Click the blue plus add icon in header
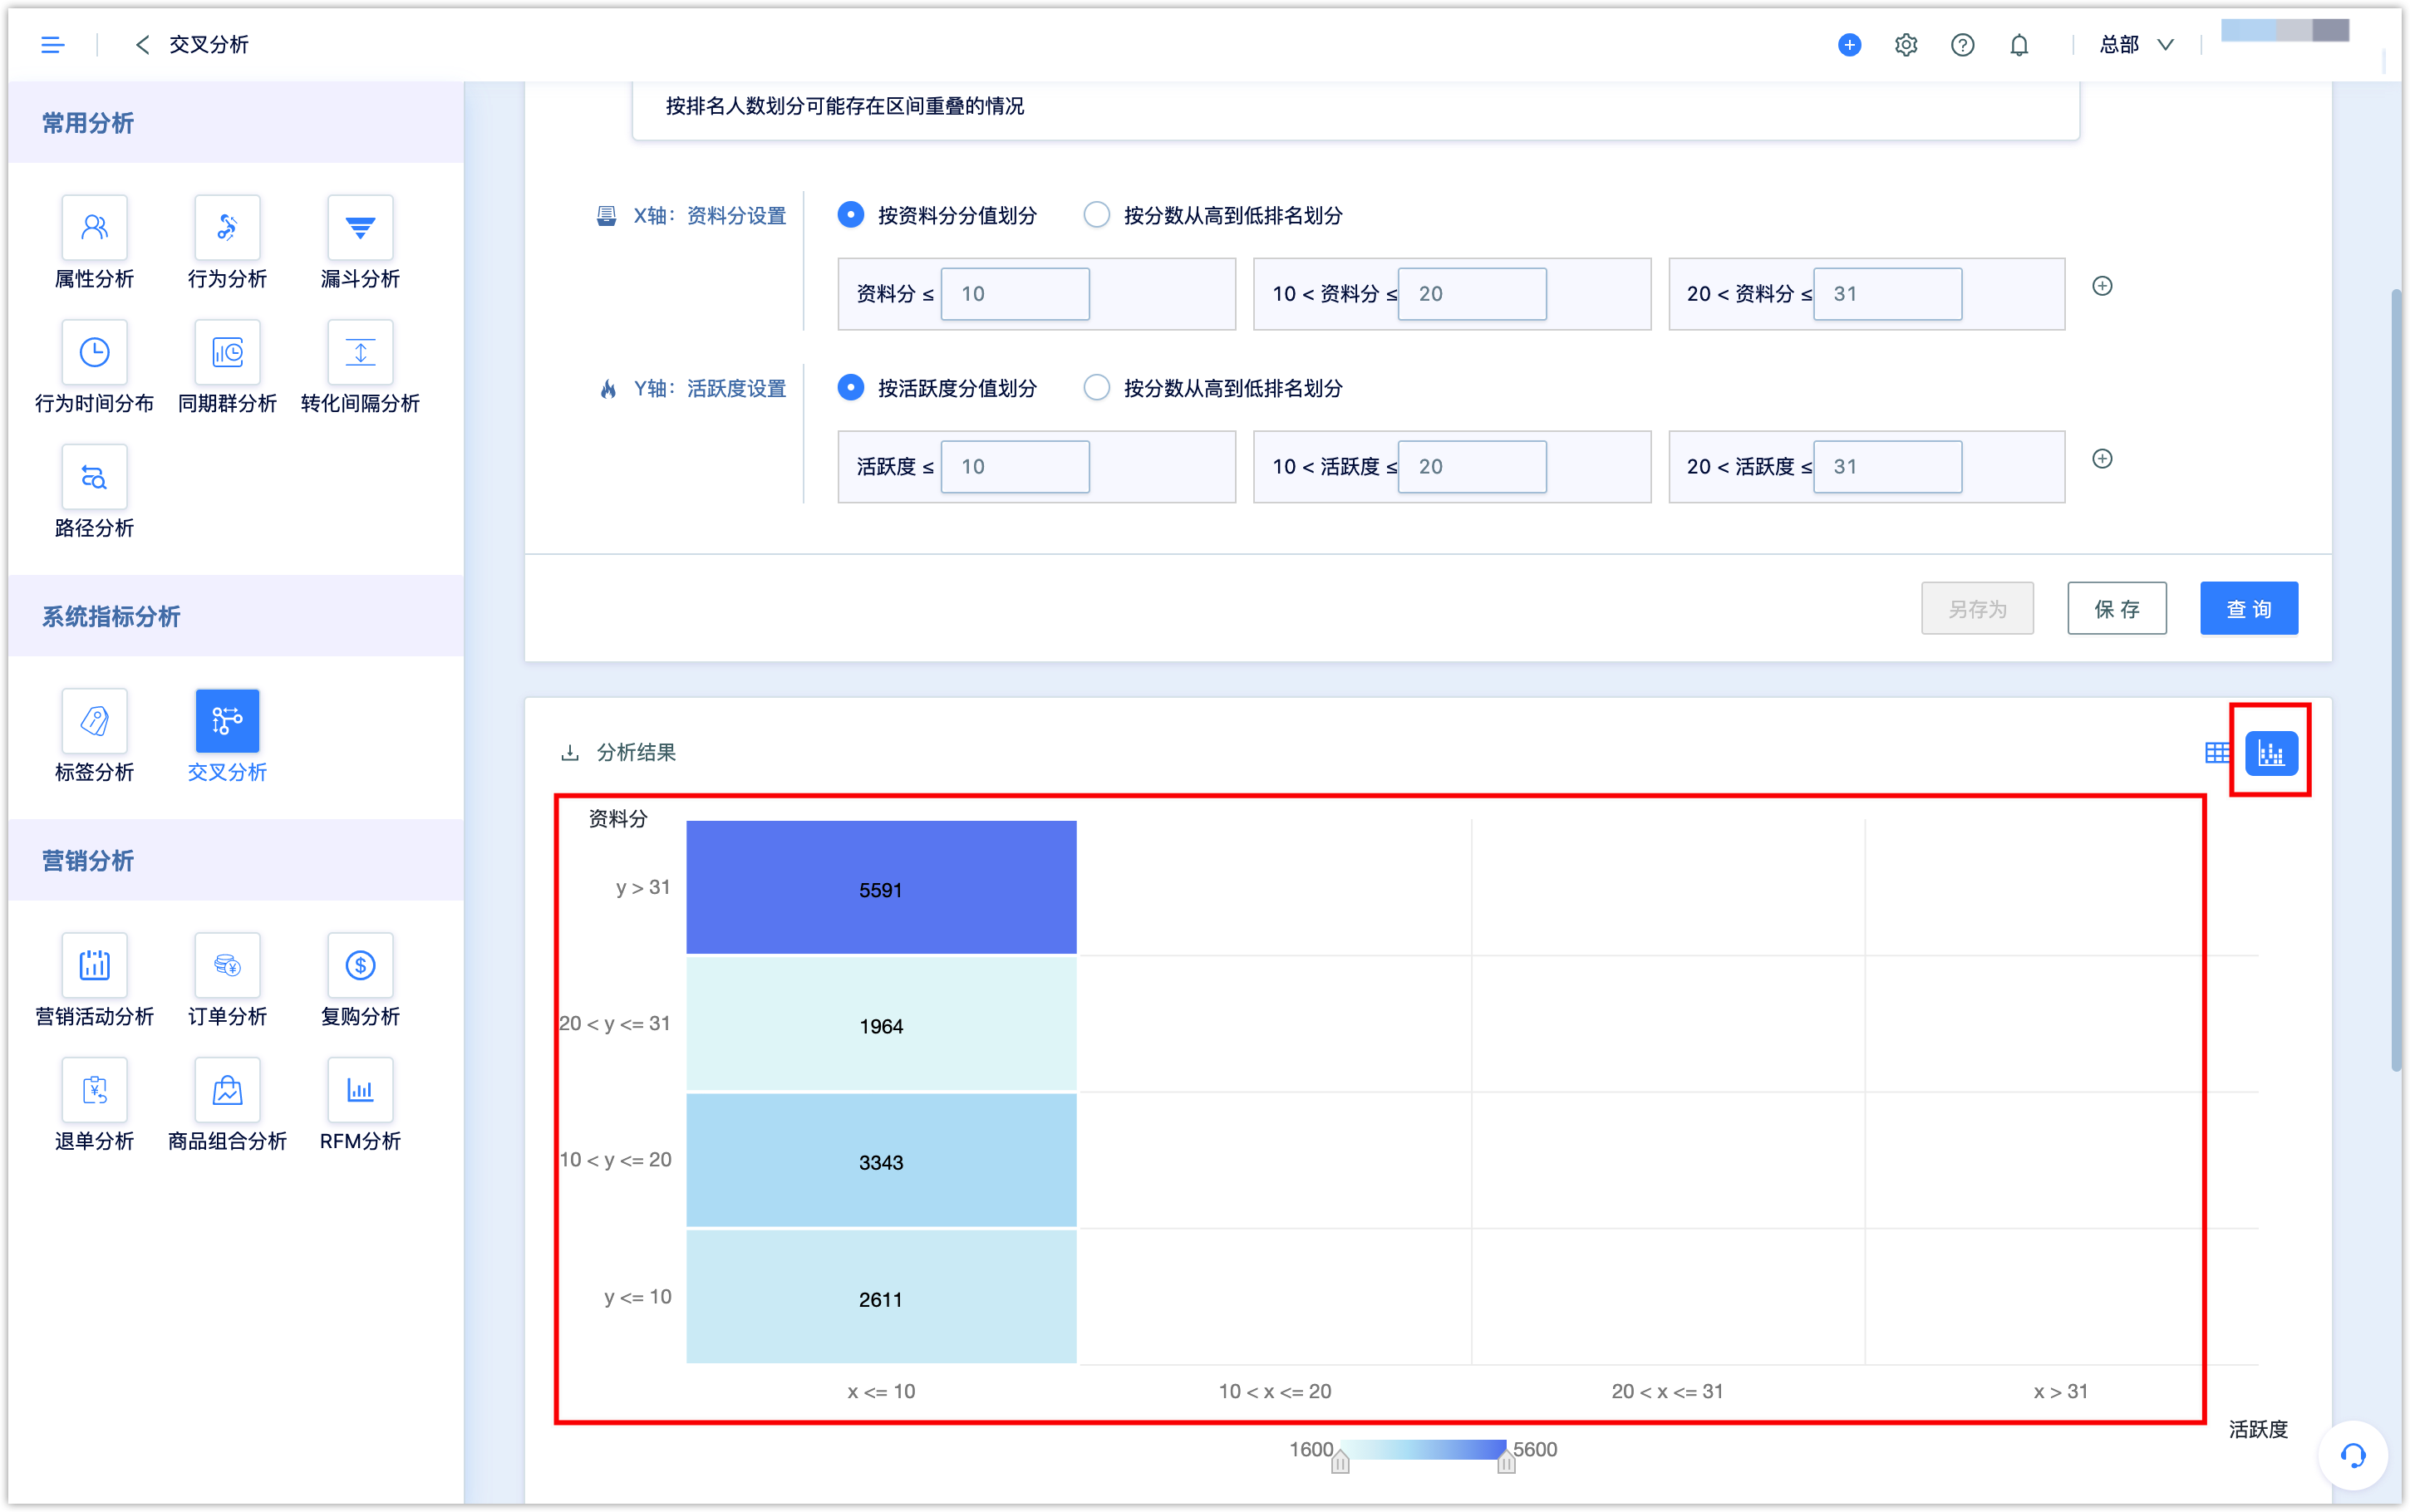Screen dimensions: 2410x1512 click(x=1849, y=44)
